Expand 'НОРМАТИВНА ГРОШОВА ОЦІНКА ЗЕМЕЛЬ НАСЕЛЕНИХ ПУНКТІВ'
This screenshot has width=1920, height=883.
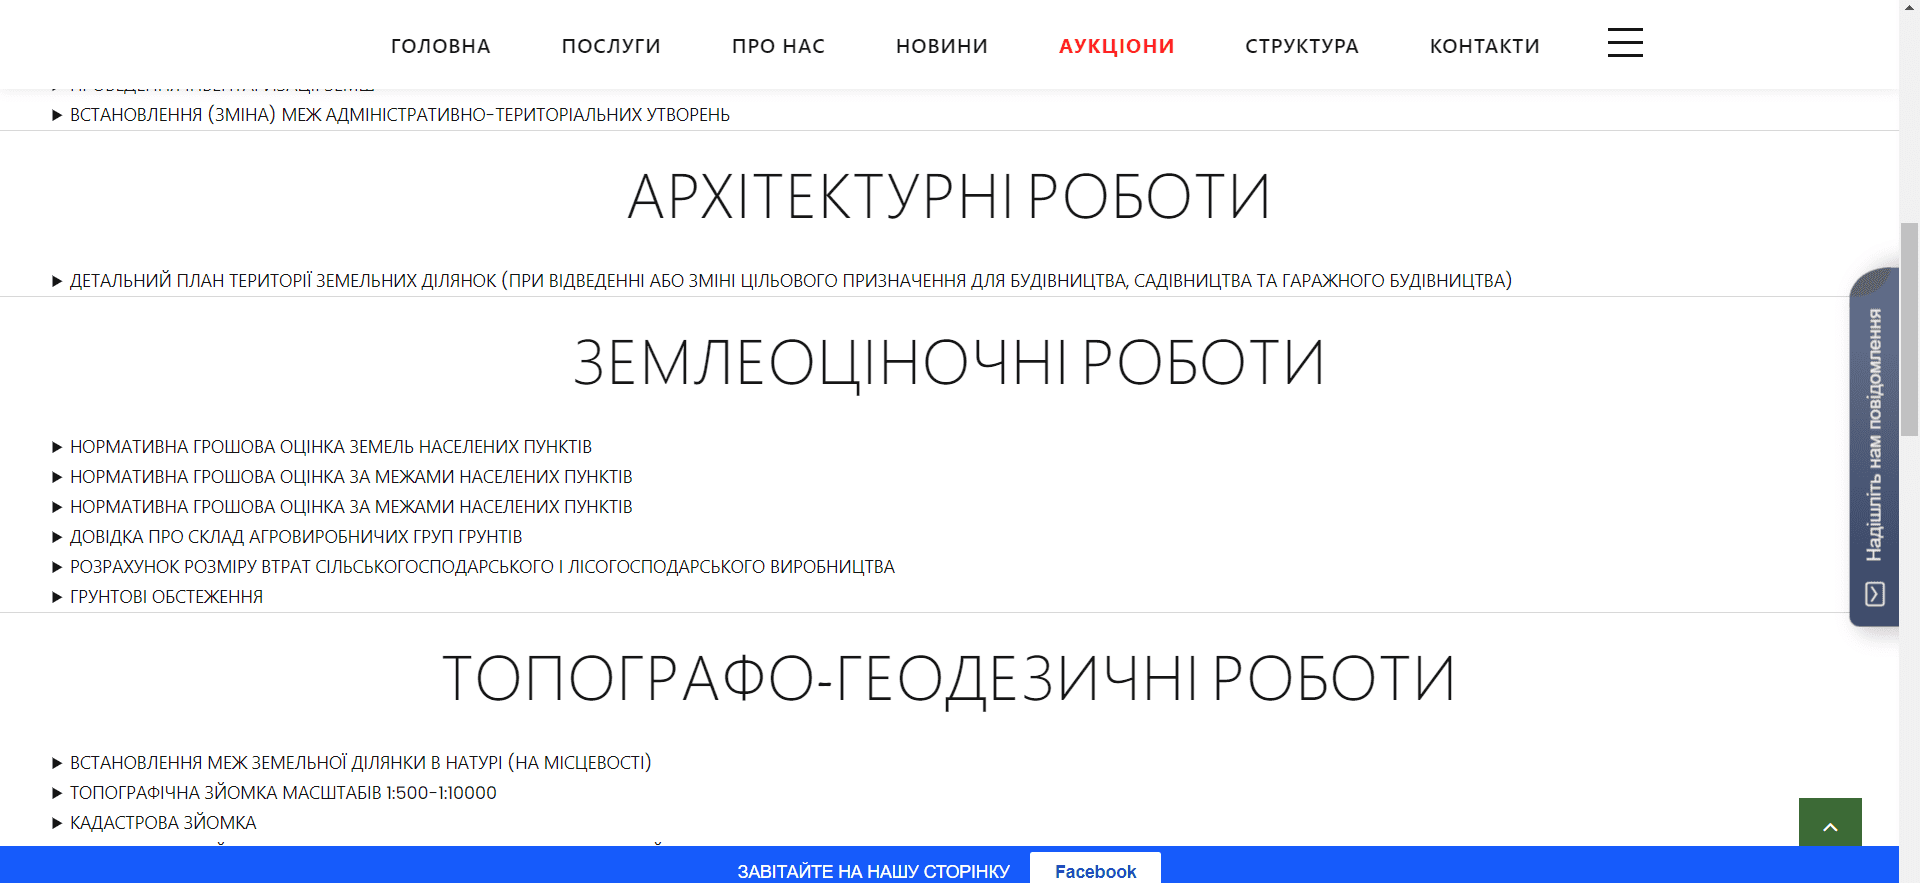330,447
